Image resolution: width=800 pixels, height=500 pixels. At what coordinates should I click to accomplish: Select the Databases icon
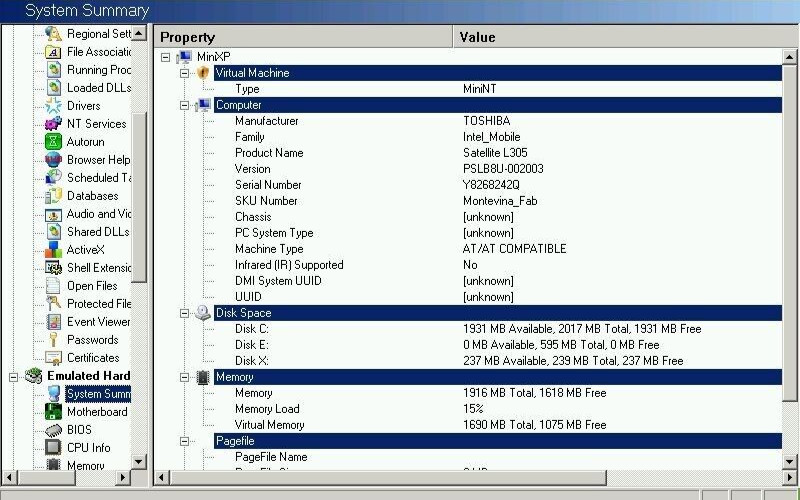pos(53,195)
